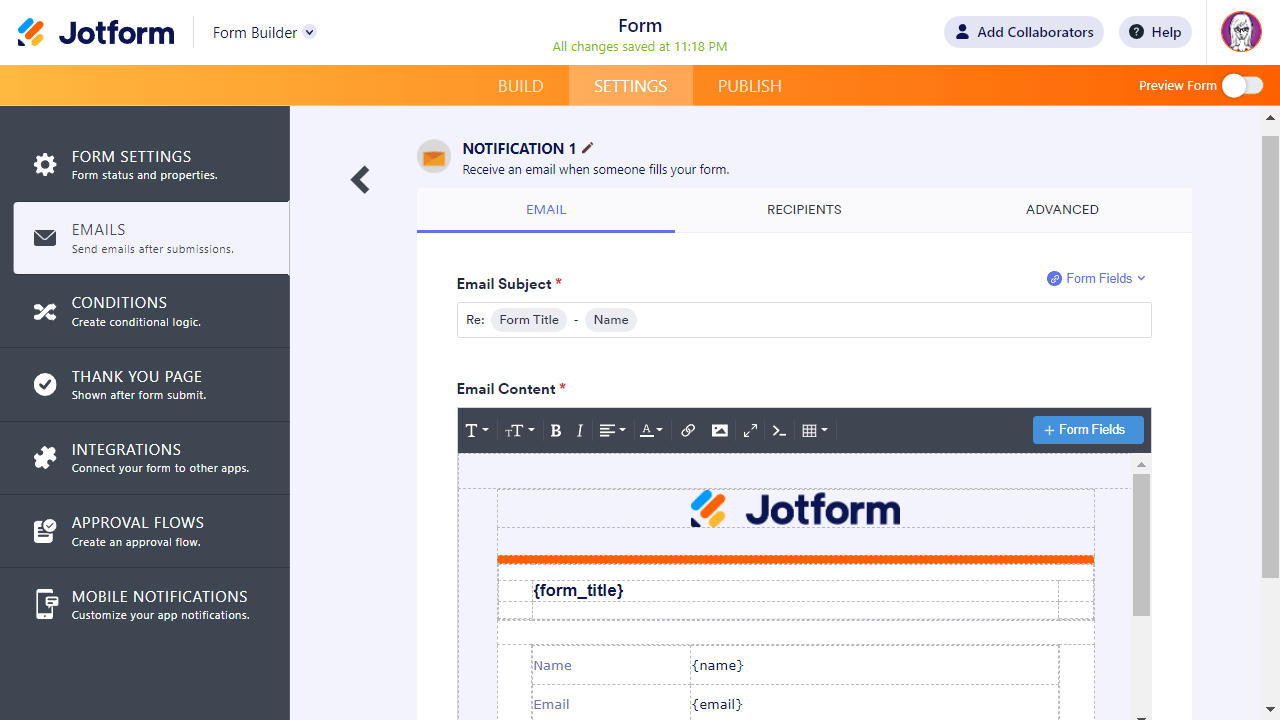Viewport: 1280px width, 720px height.
Task: Click the Email label in email table
Action: tap(551, 705)
